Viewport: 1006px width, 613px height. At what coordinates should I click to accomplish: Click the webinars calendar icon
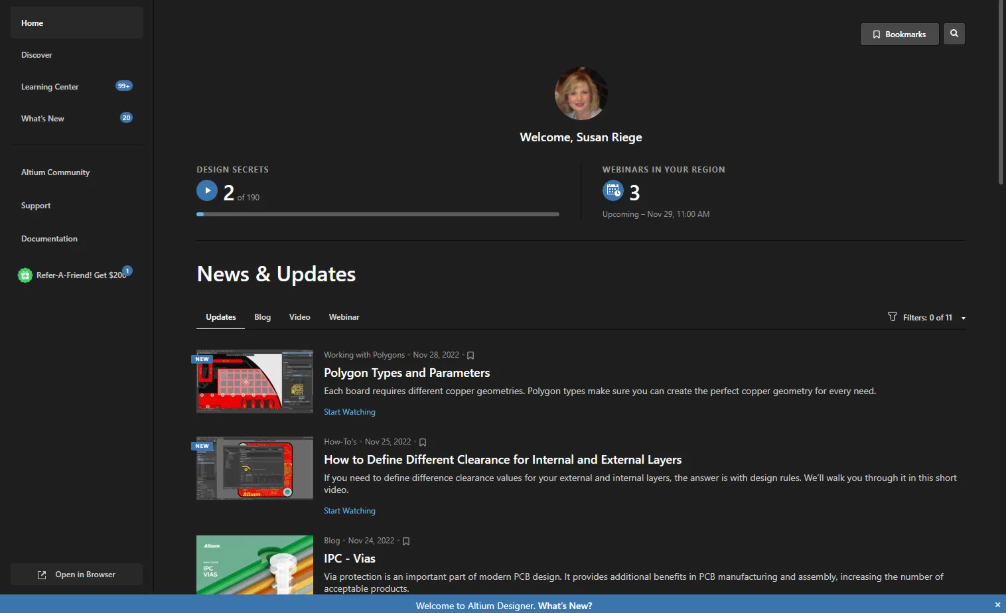pos(612,190)
